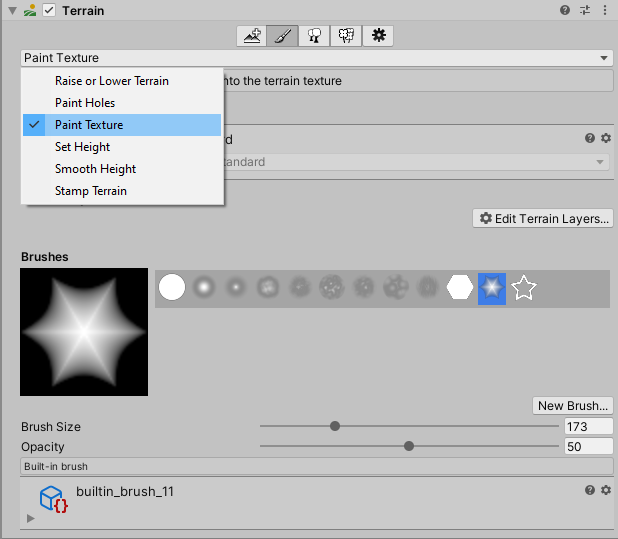Viewport: 618px width, 539px height.
Task: Open the Terrain component more options menu
Action: (604, 10)
